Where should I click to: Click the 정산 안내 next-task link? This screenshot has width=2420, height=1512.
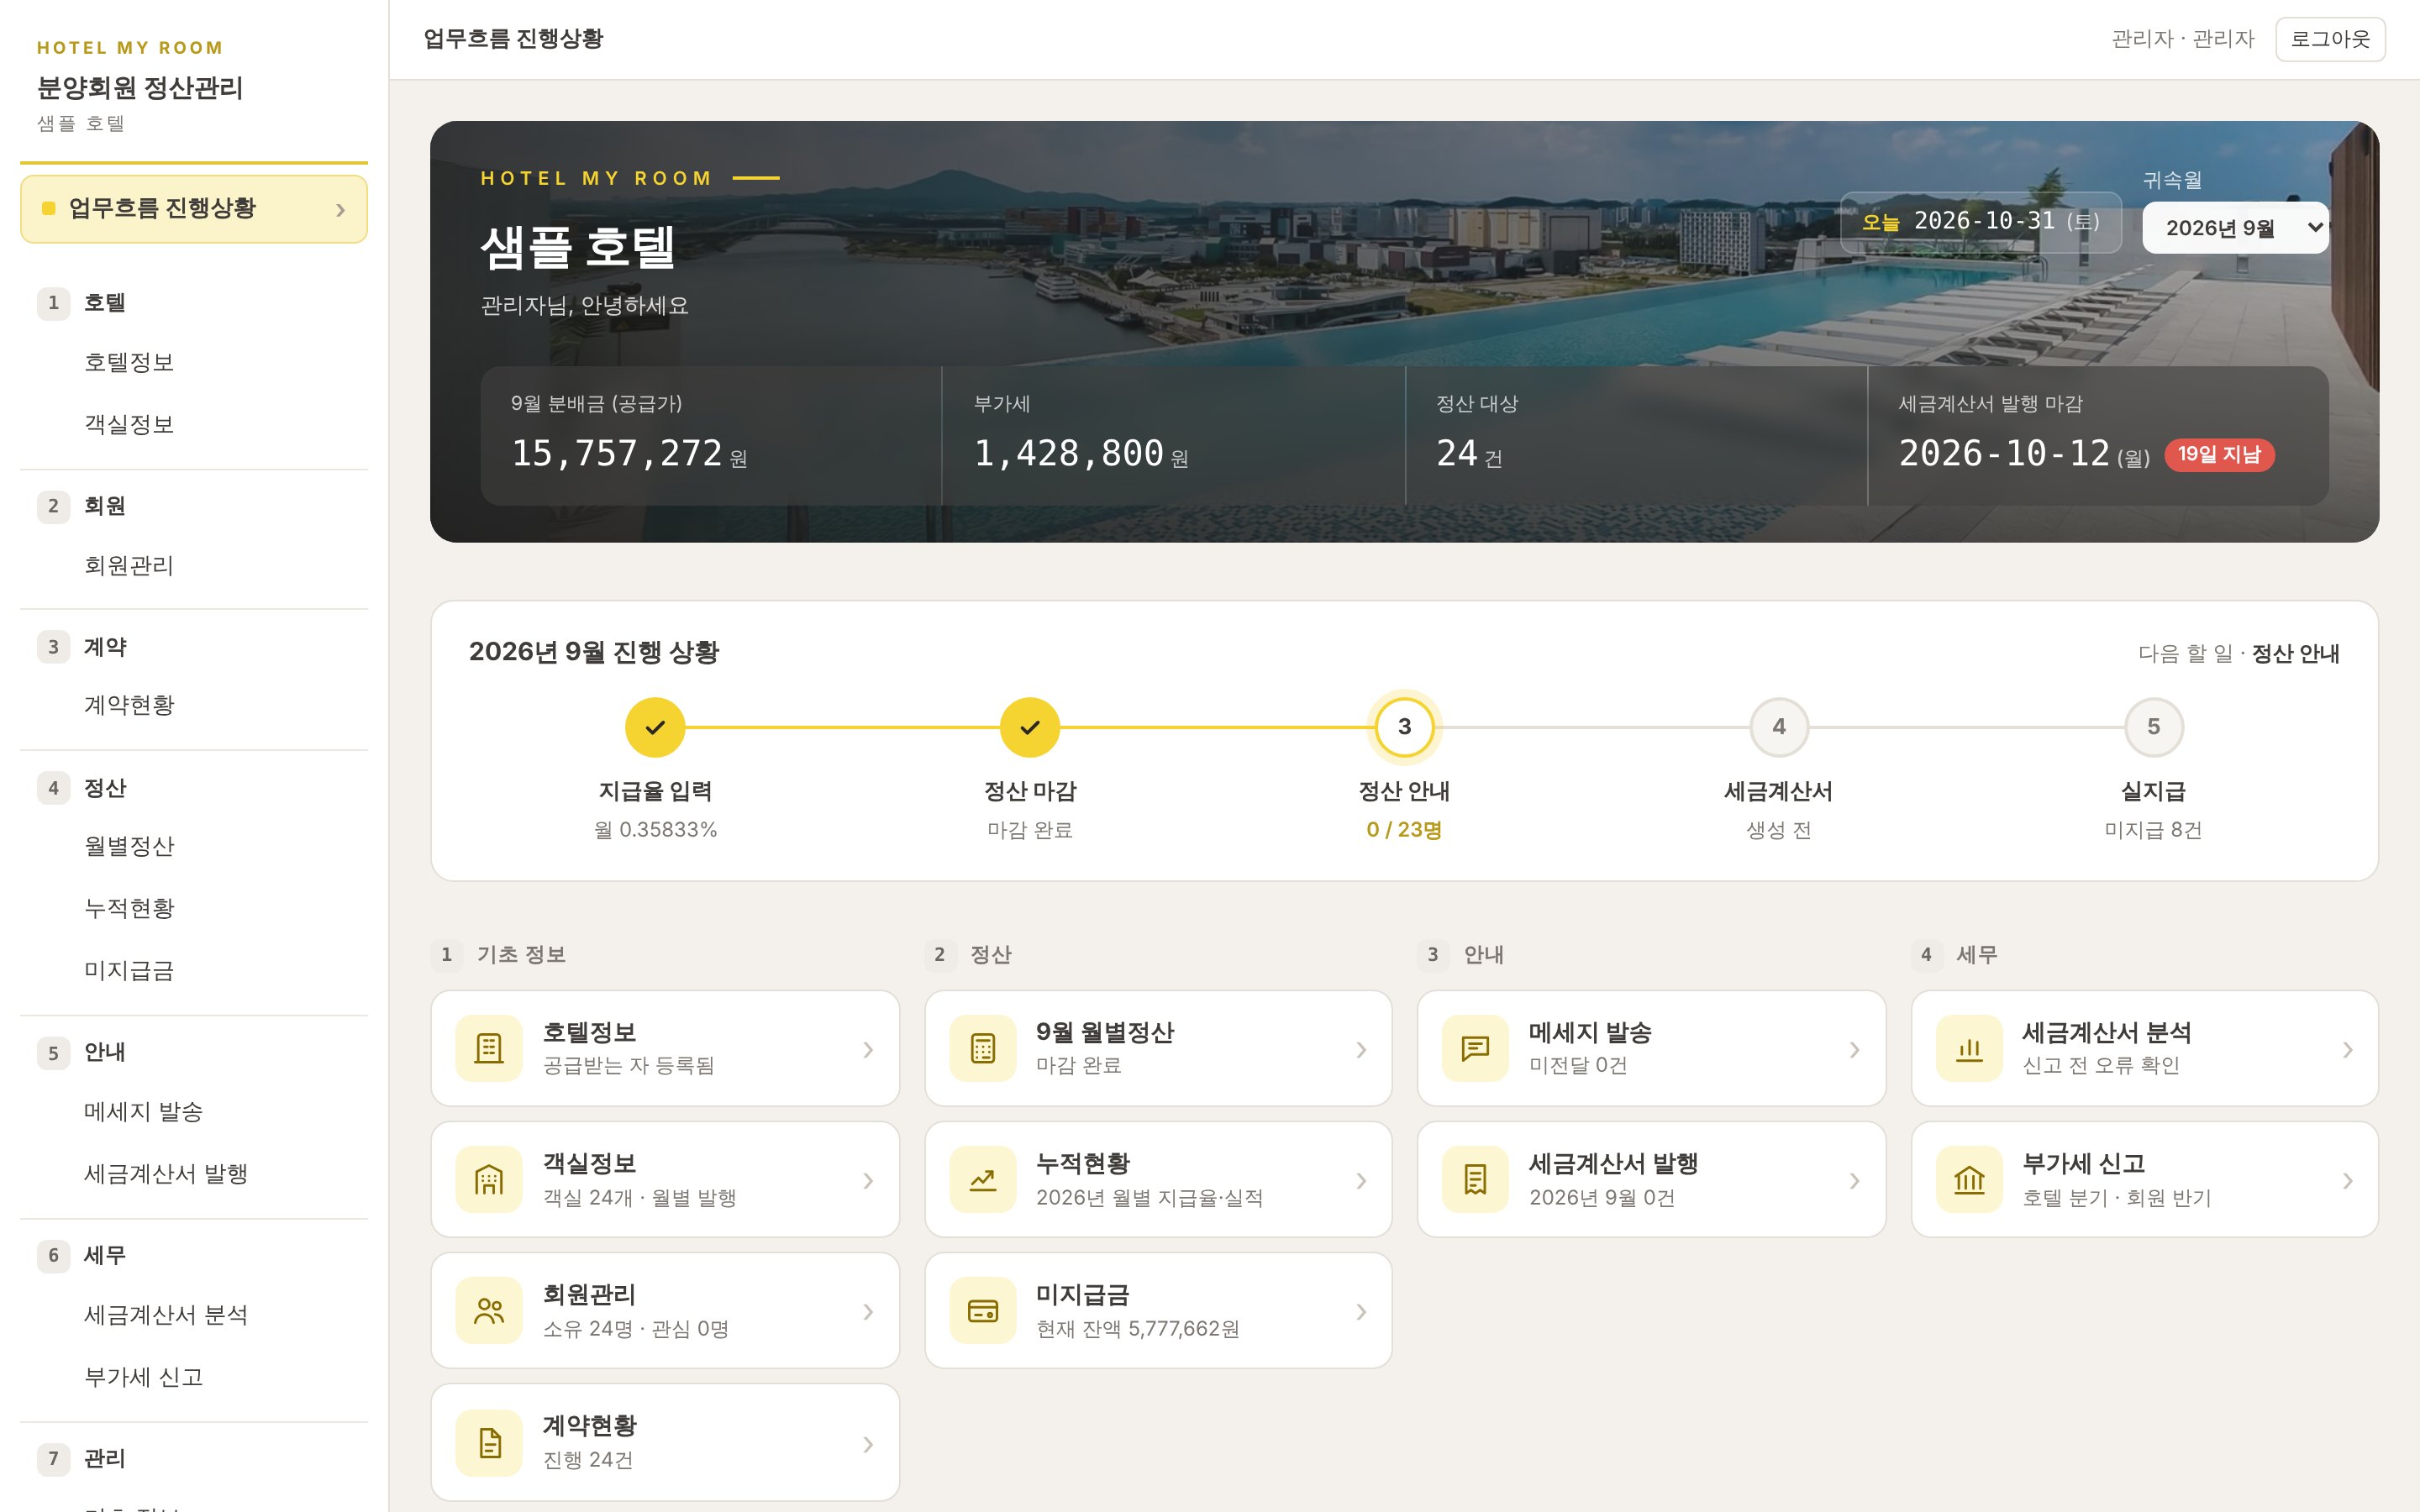click(x=2295, y=653)
